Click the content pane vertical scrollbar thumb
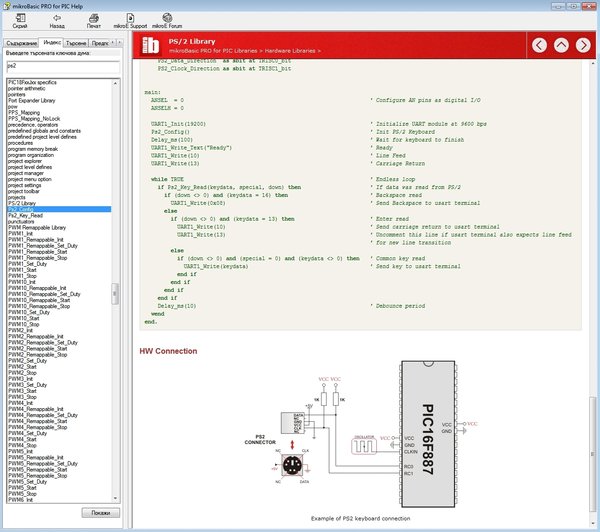The height and width of the screenshot is (532, 600). [x=593, y=453]
